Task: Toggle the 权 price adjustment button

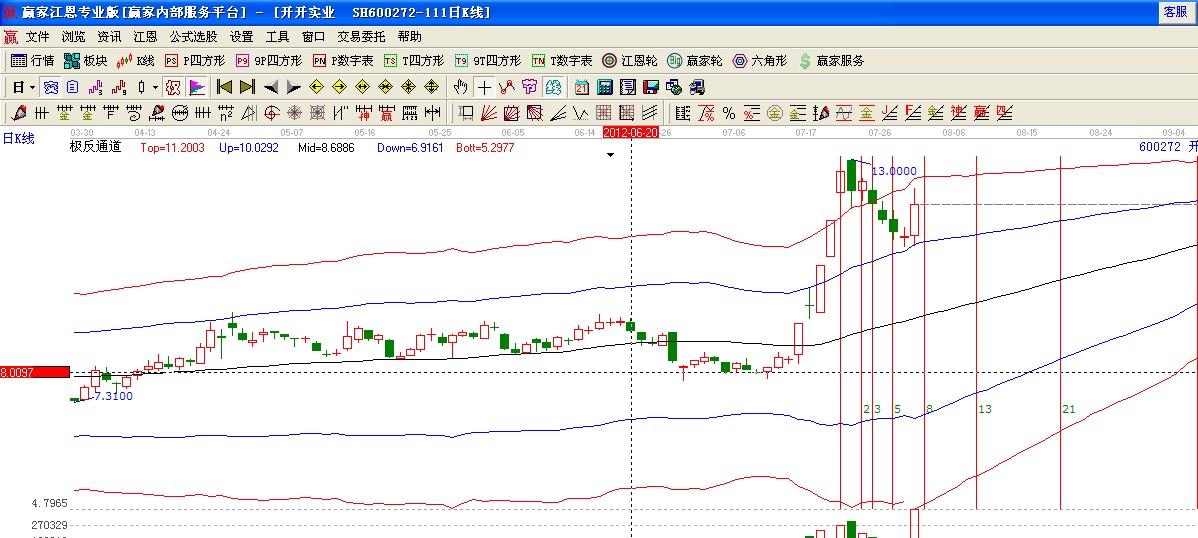Action: pyautogui.click(x=173, y=87)
